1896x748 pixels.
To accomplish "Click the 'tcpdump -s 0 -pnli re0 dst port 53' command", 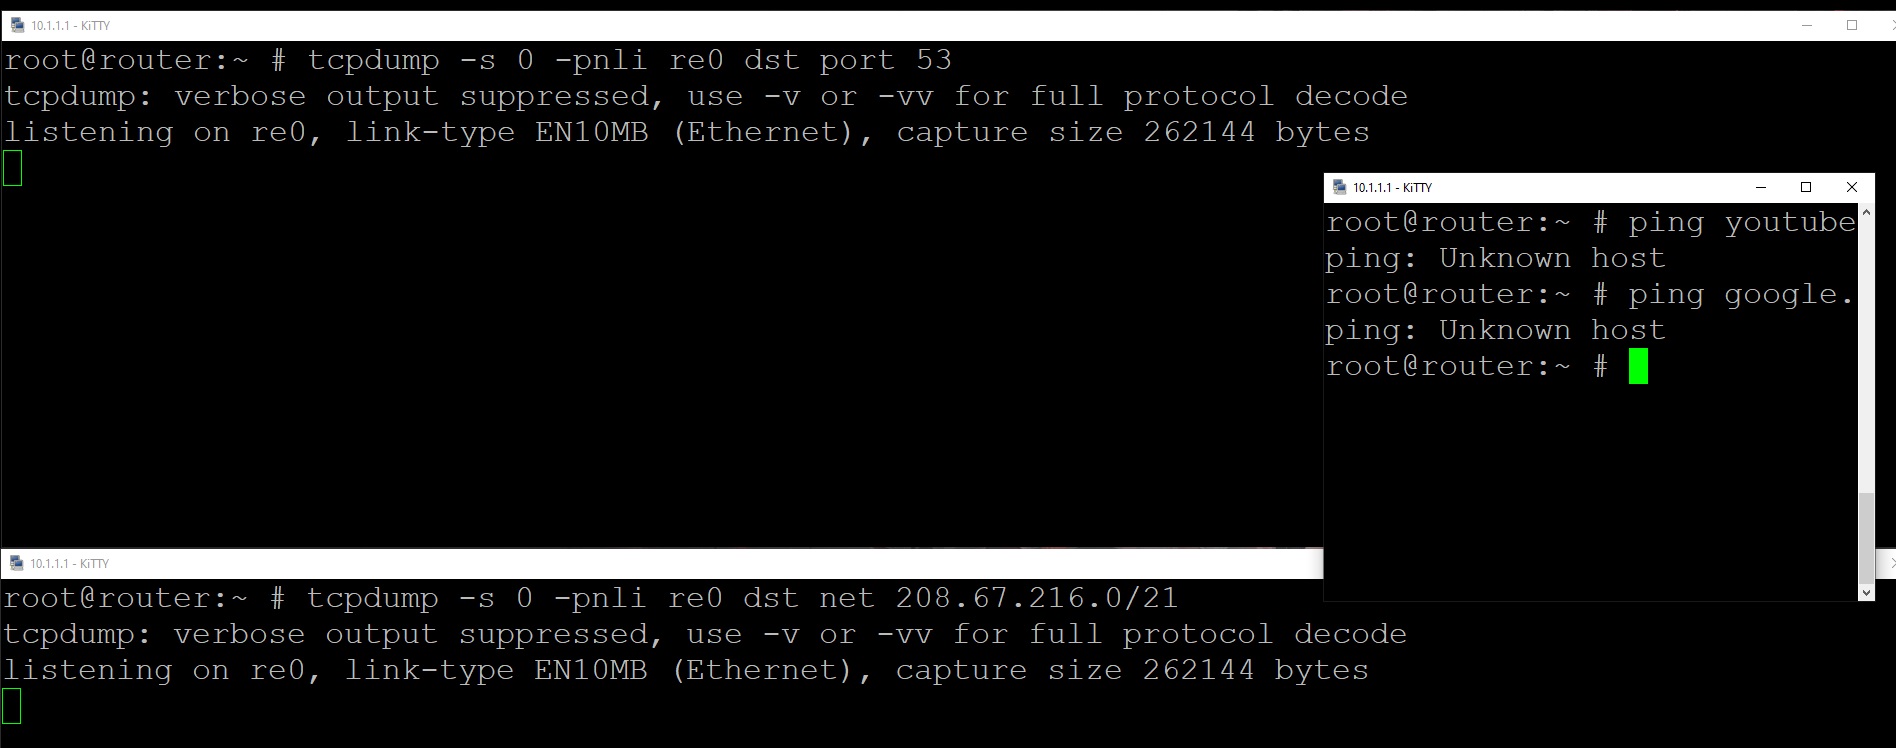I will [x=630, y=61].
